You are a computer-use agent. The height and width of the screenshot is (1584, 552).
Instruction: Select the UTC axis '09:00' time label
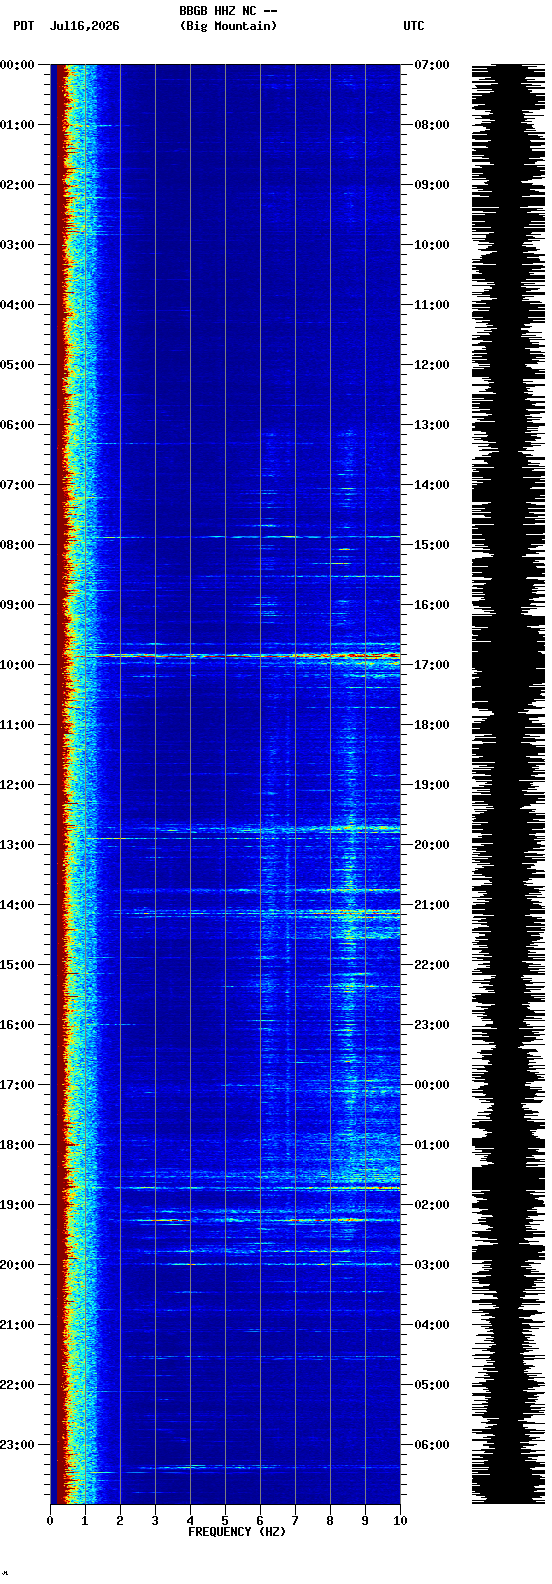[x=432, y=185]
